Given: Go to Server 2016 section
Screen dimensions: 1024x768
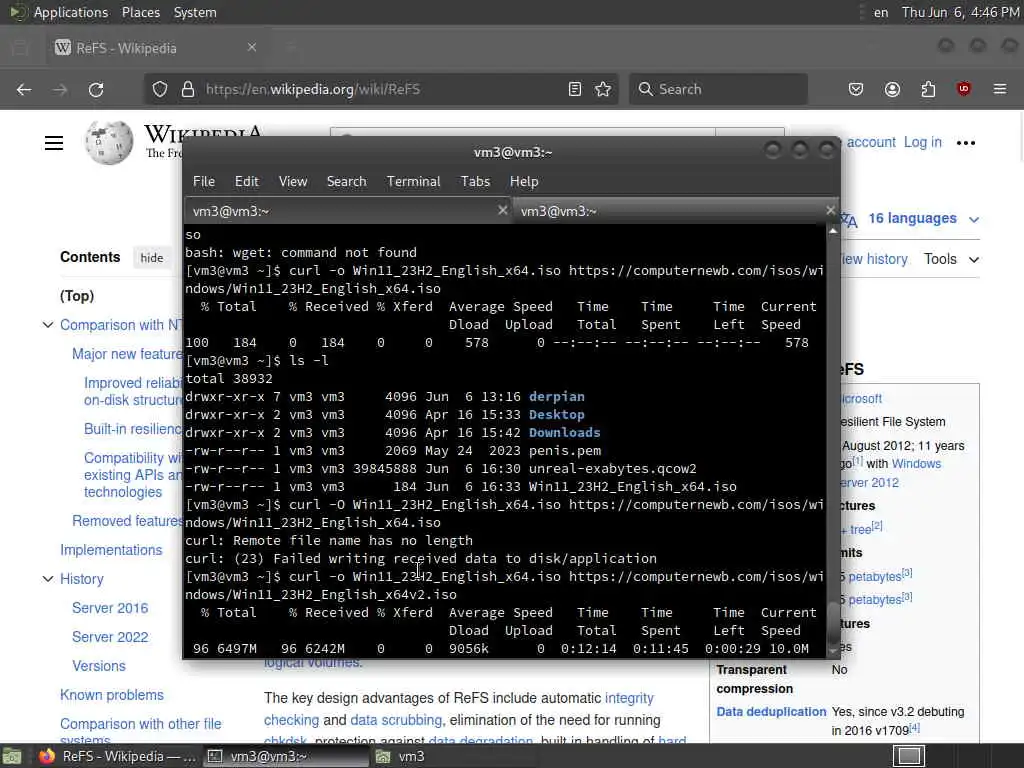Looking at the screenshot, I should (110, 608).
